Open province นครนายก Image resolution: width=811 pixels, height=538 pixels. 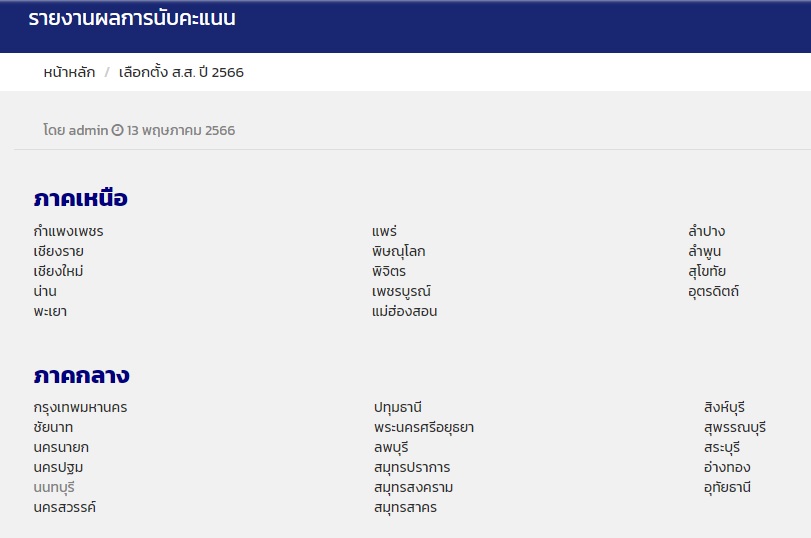click(61, 447)
